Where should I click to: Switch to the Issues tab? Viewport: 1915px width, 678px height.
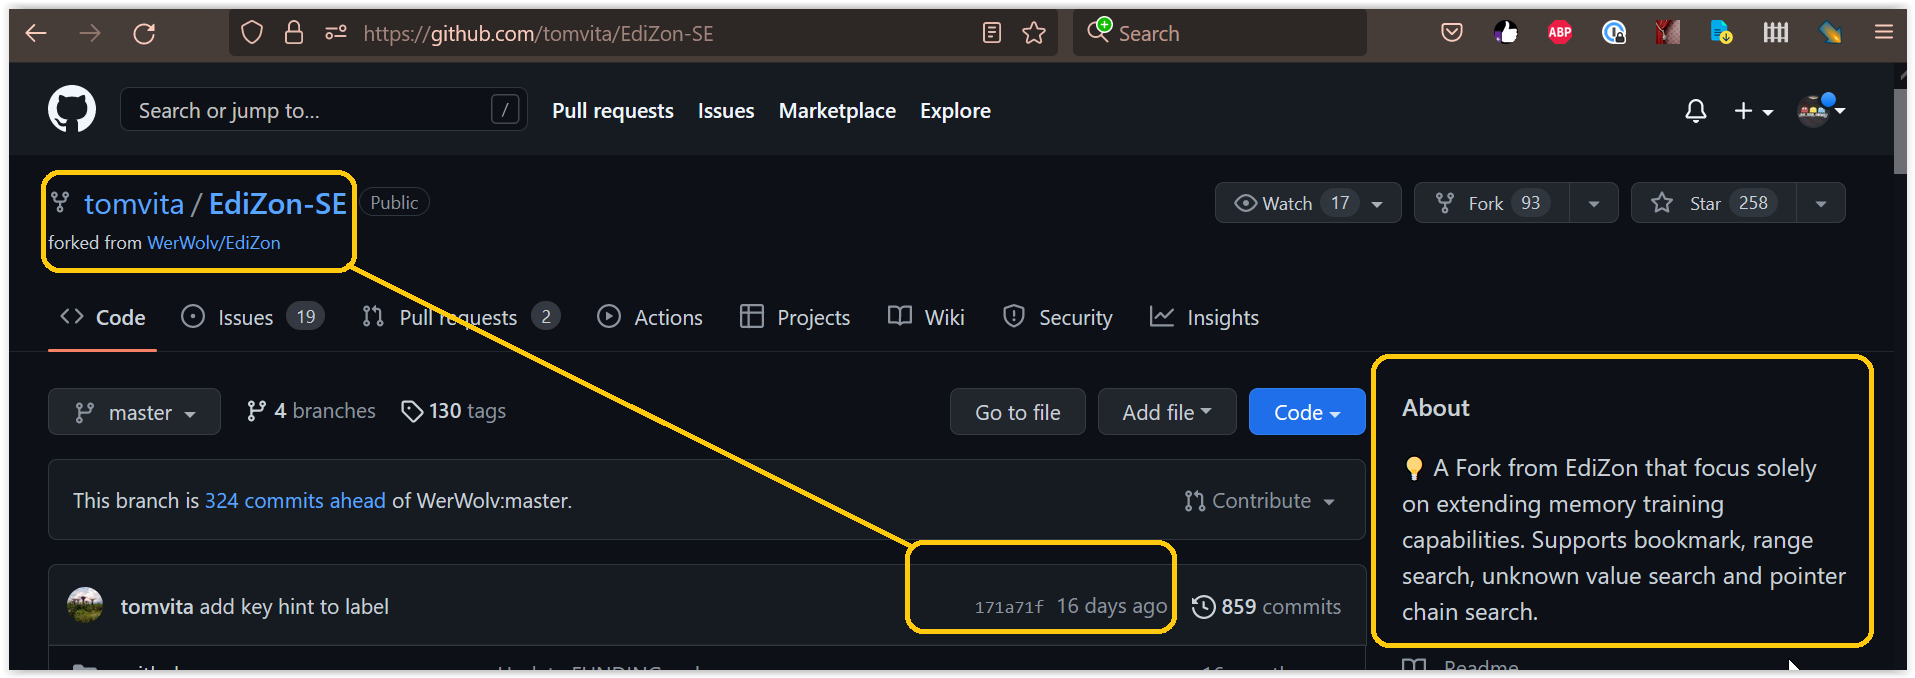tap(251, 318)
